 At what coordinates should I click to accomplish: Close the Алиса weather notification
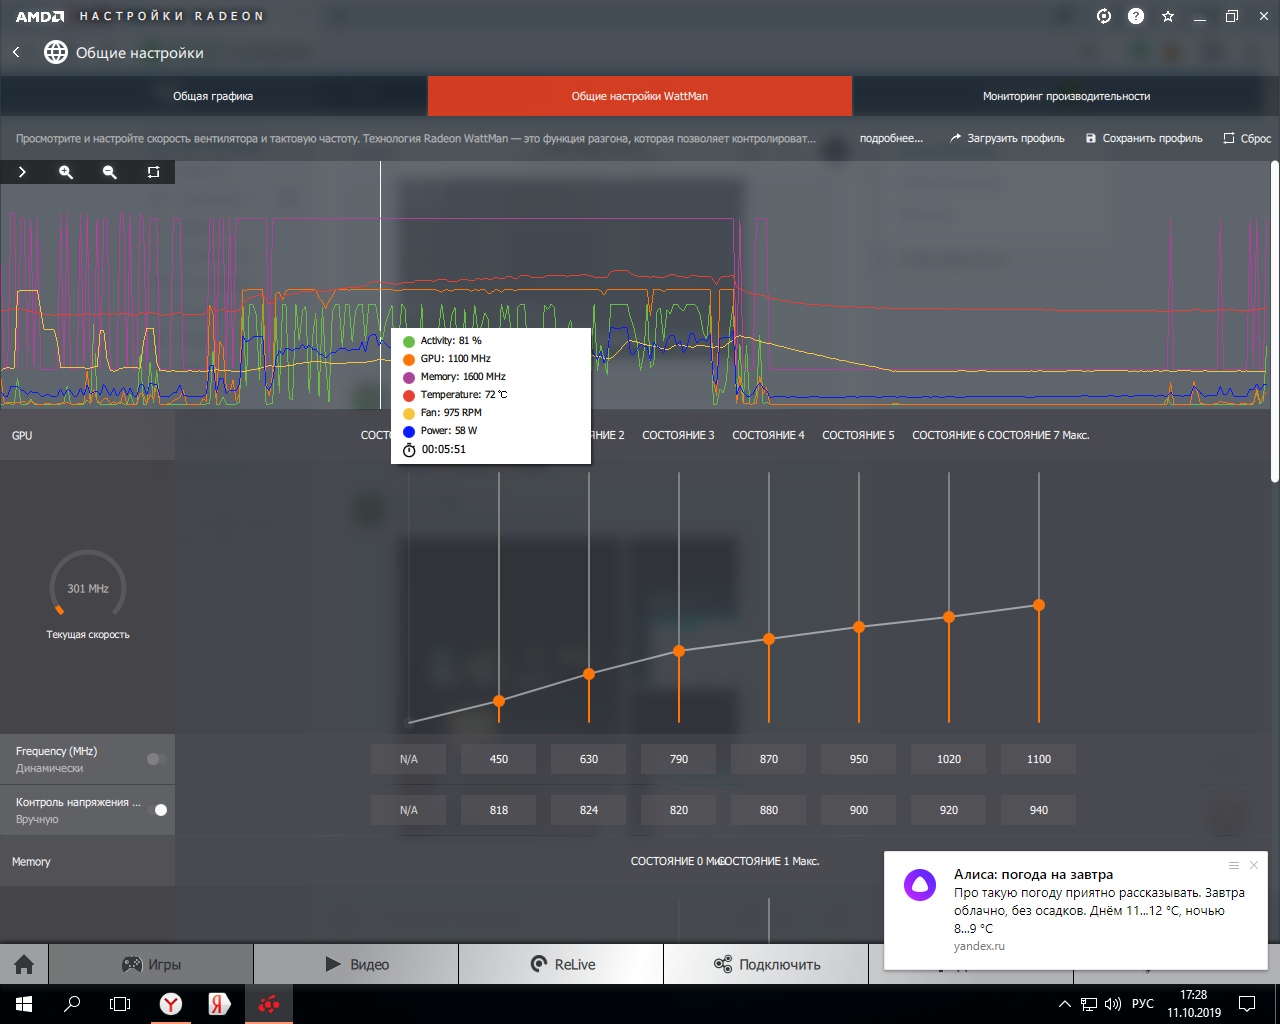point(1254,865)
